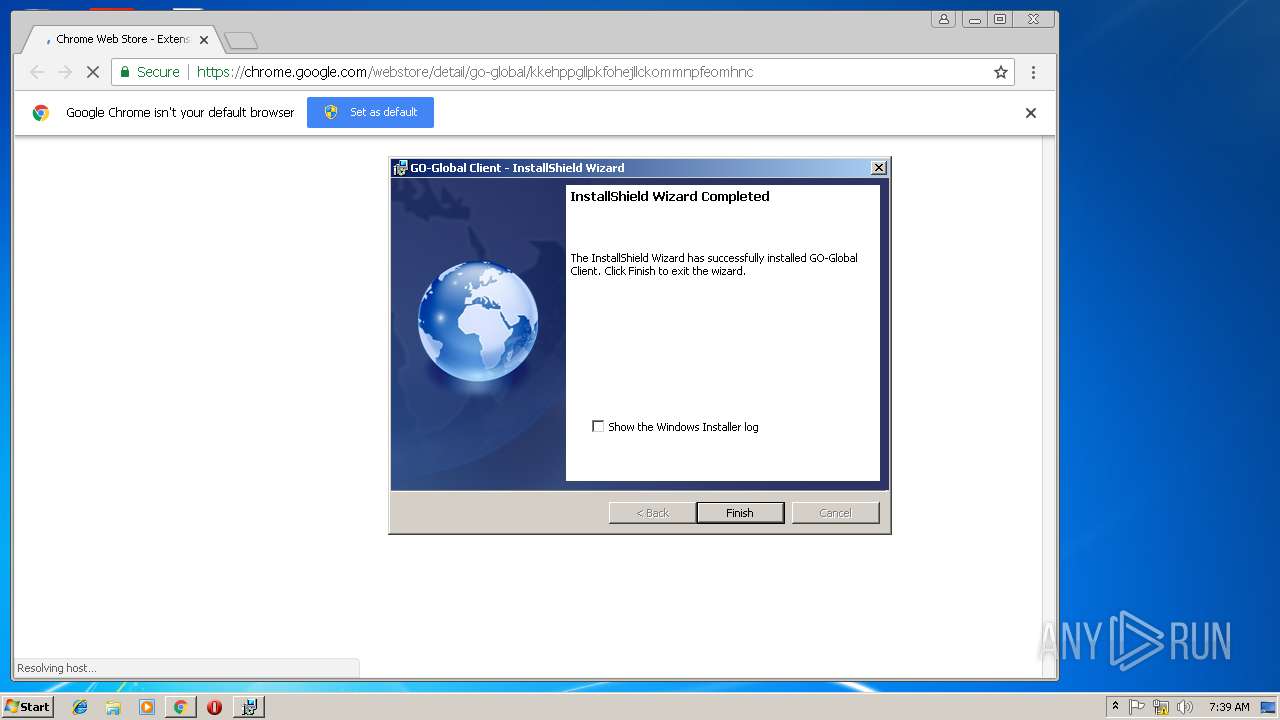Open Windows Media Player from the taskbar

147,707
